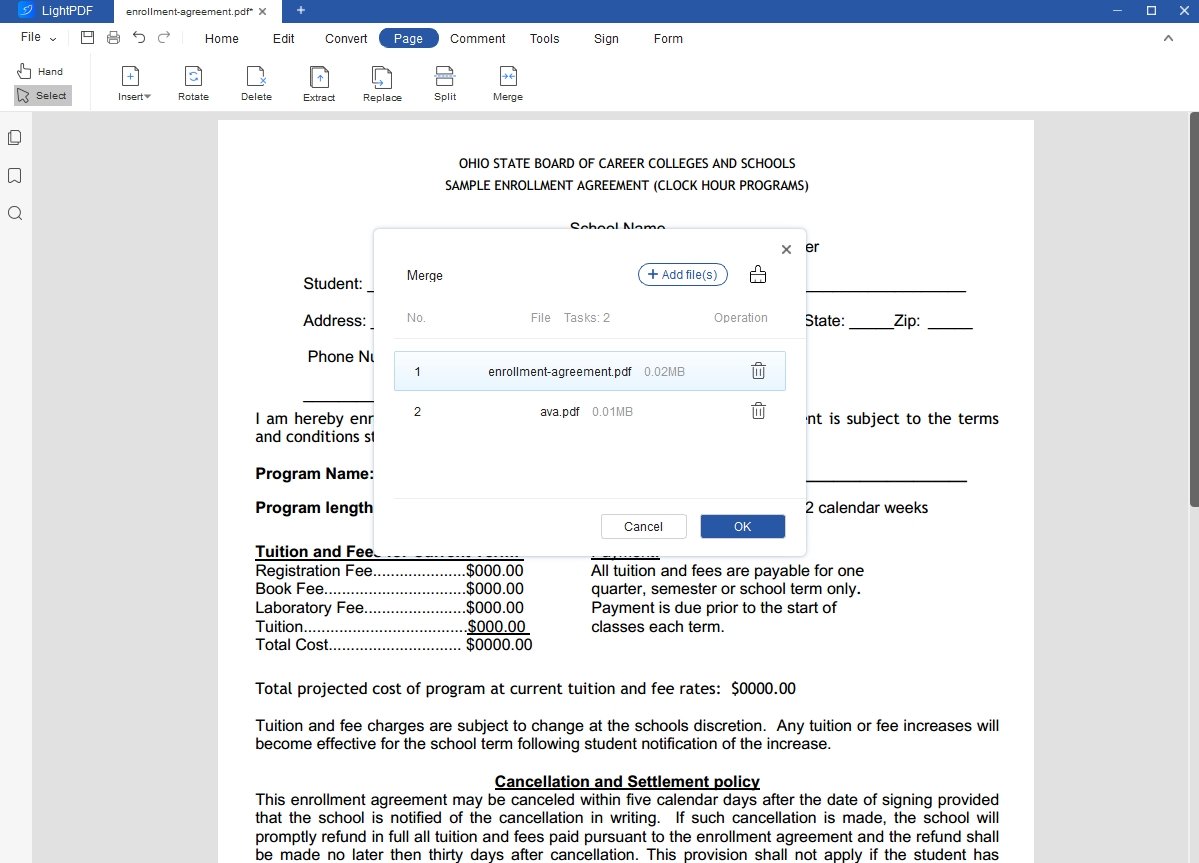Image resolution: width=1199 pixels, height=863 pixels.
Task: Confirm merge with the OK button
Action: [742, 527]
